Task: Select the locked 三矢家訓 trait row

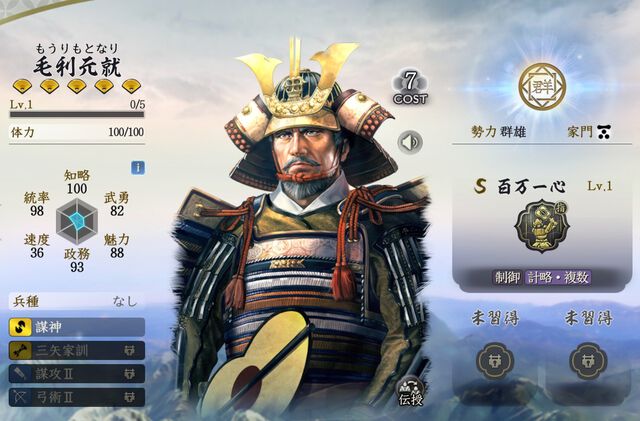Action: 77,350
